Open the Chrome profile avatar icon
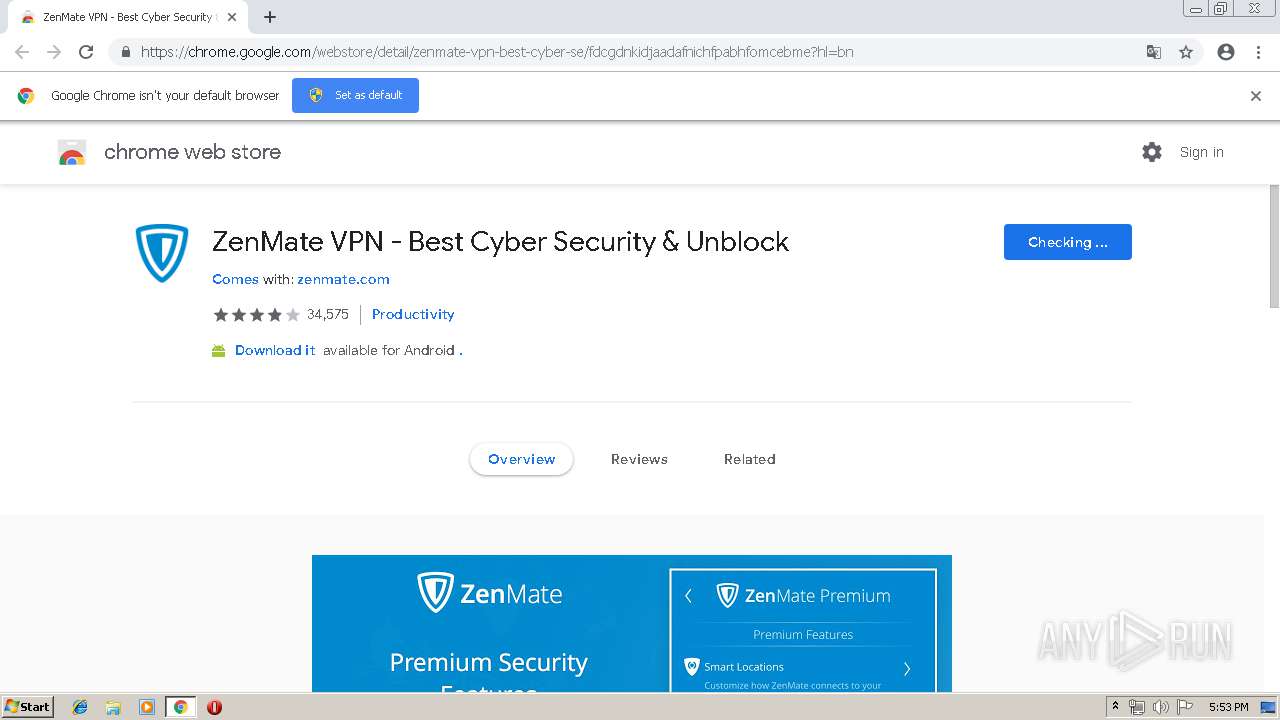Screen dimensions: 1280x720 tap(1226, 52)
